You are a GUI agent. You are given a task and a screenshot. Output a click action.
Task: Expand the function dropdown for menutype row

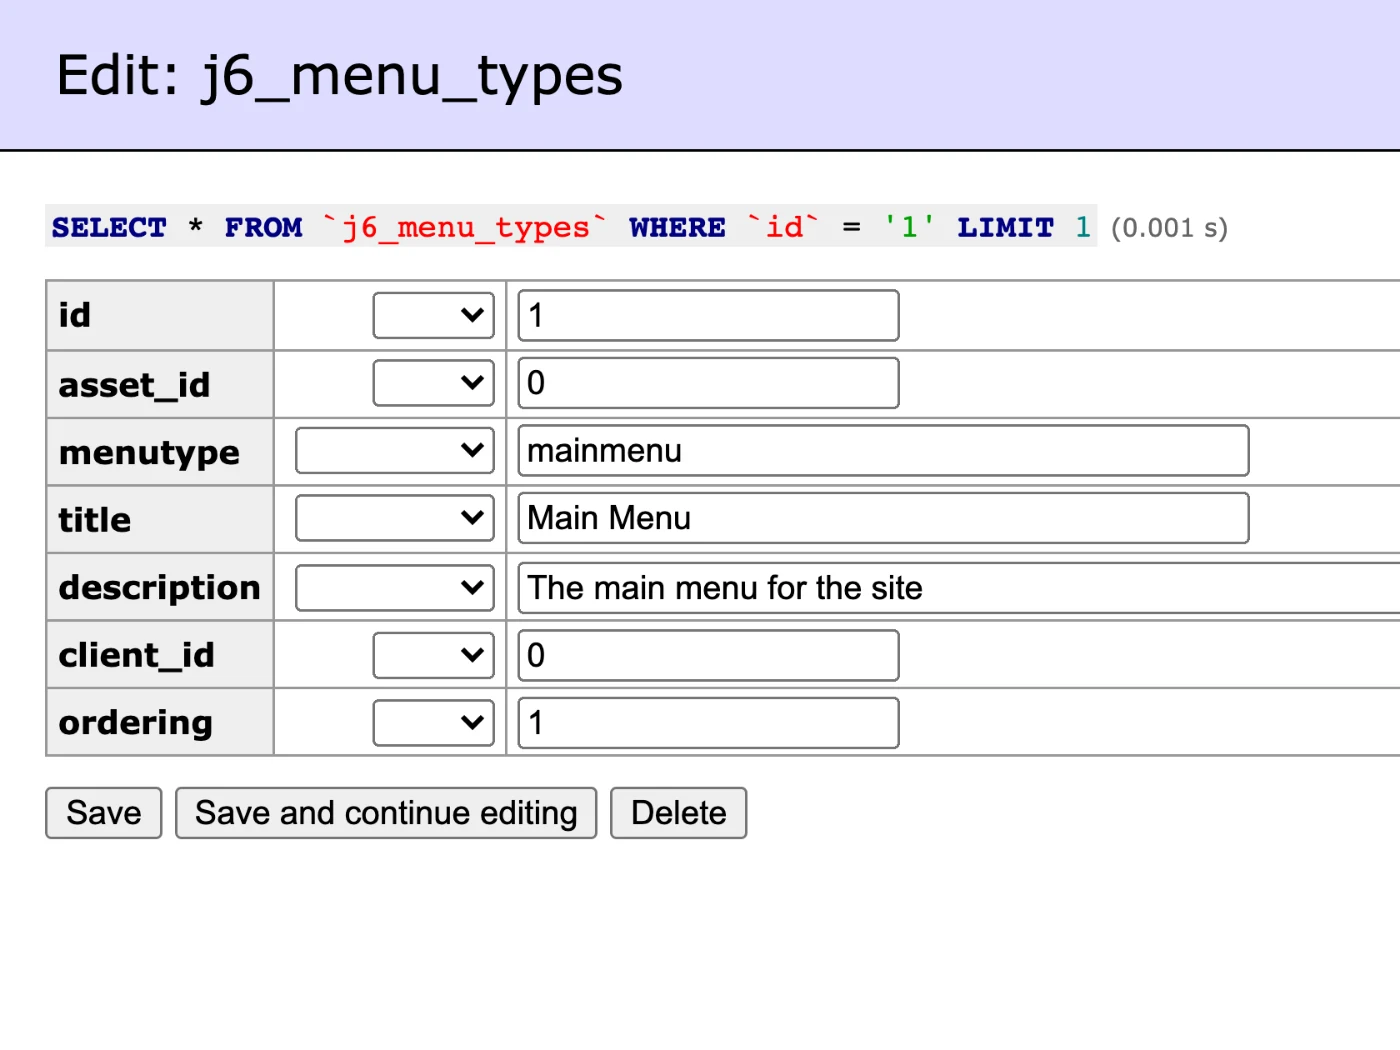tap(395, 451)
